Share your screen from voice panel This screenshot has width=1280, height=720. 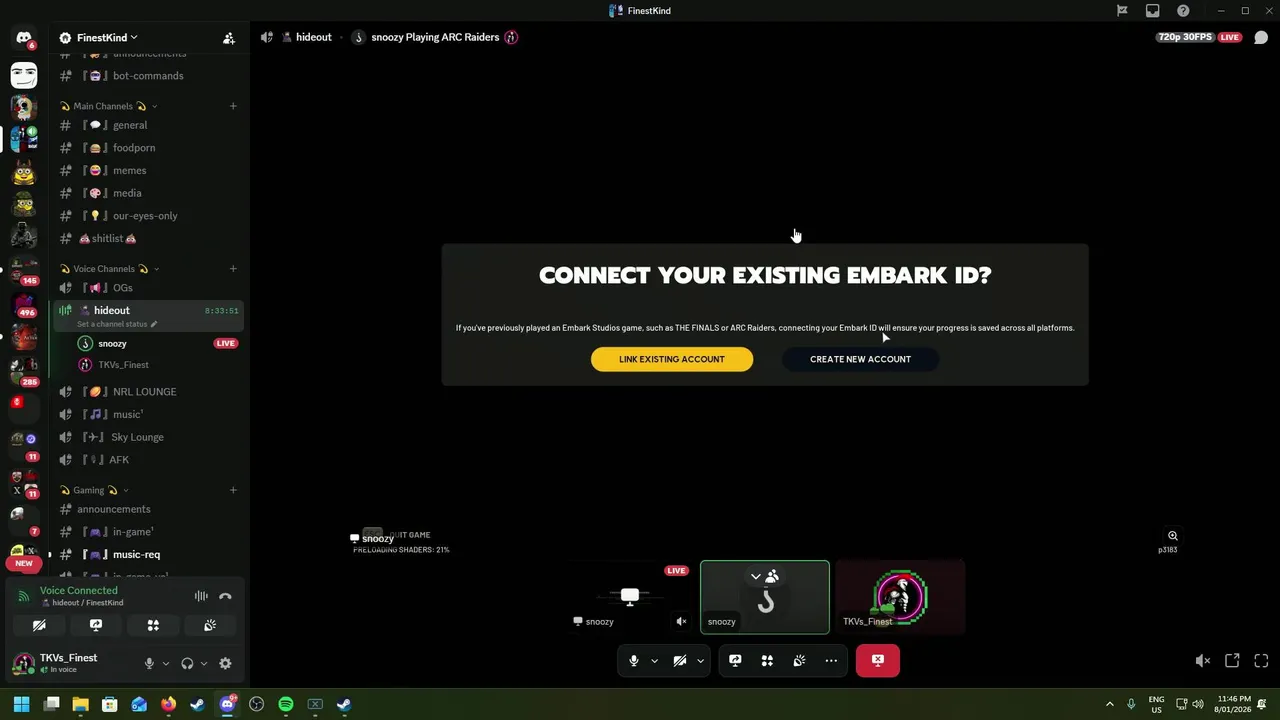tap(96, 625)
